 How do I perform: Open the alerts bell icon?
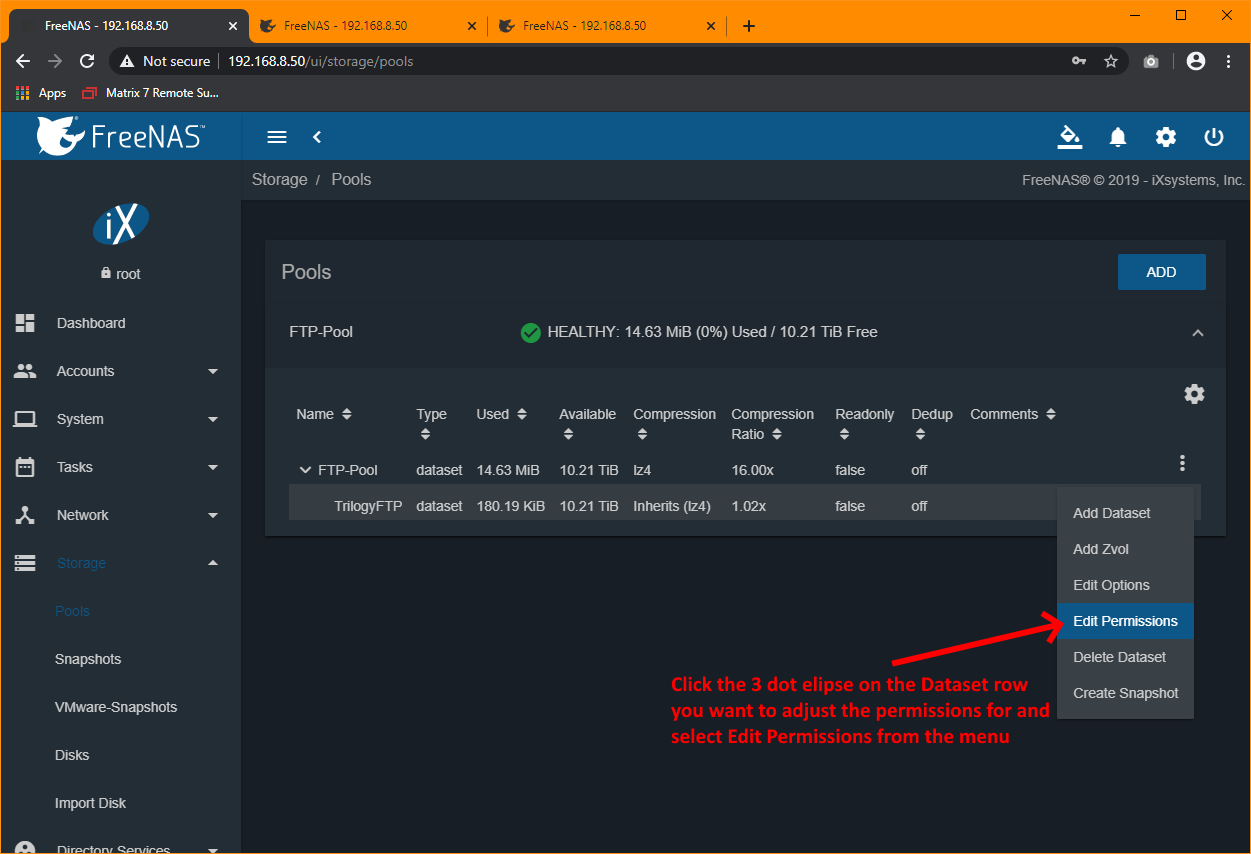click(x=1118, y=137)
